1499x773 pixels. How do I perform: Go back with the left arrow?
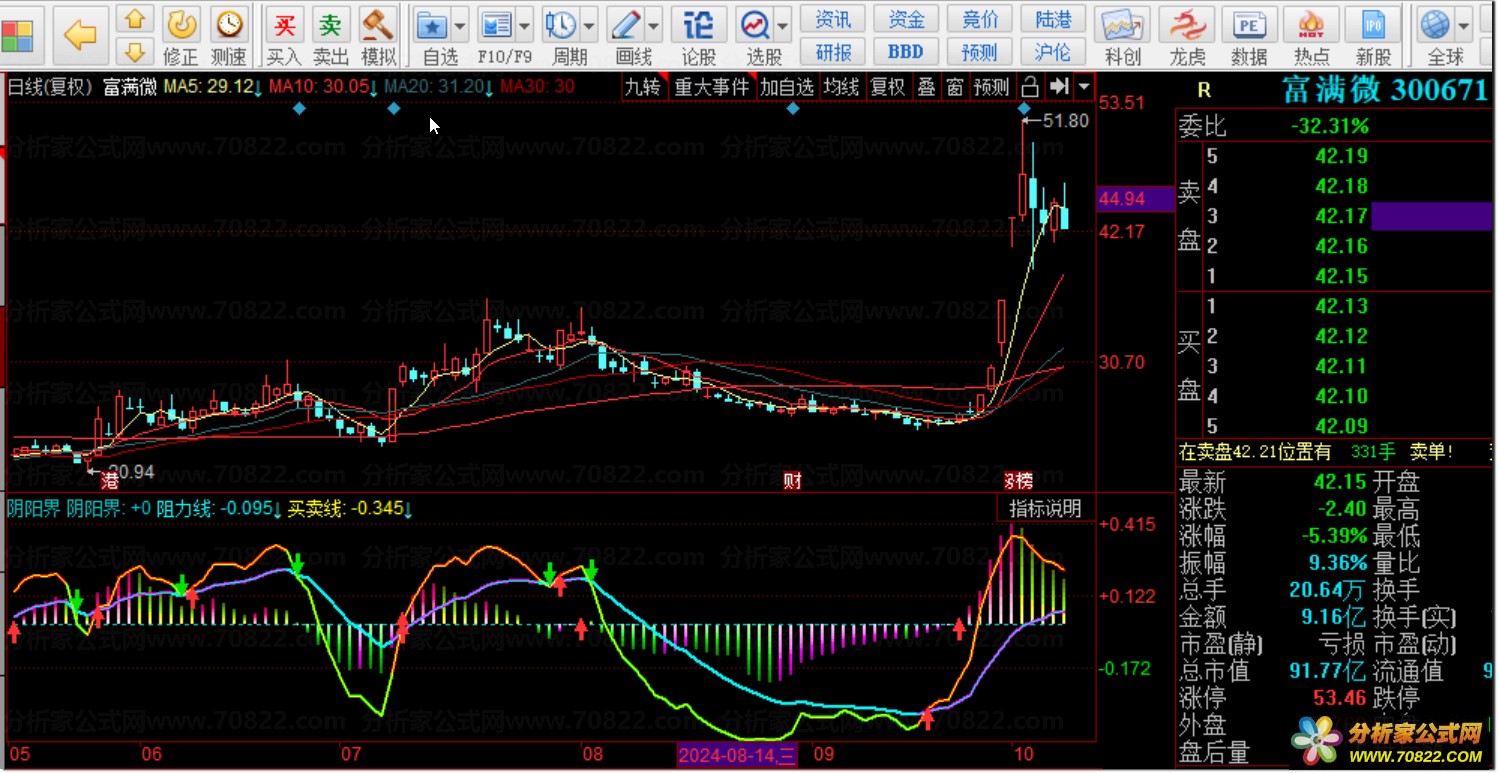click(x=80, y=35)
